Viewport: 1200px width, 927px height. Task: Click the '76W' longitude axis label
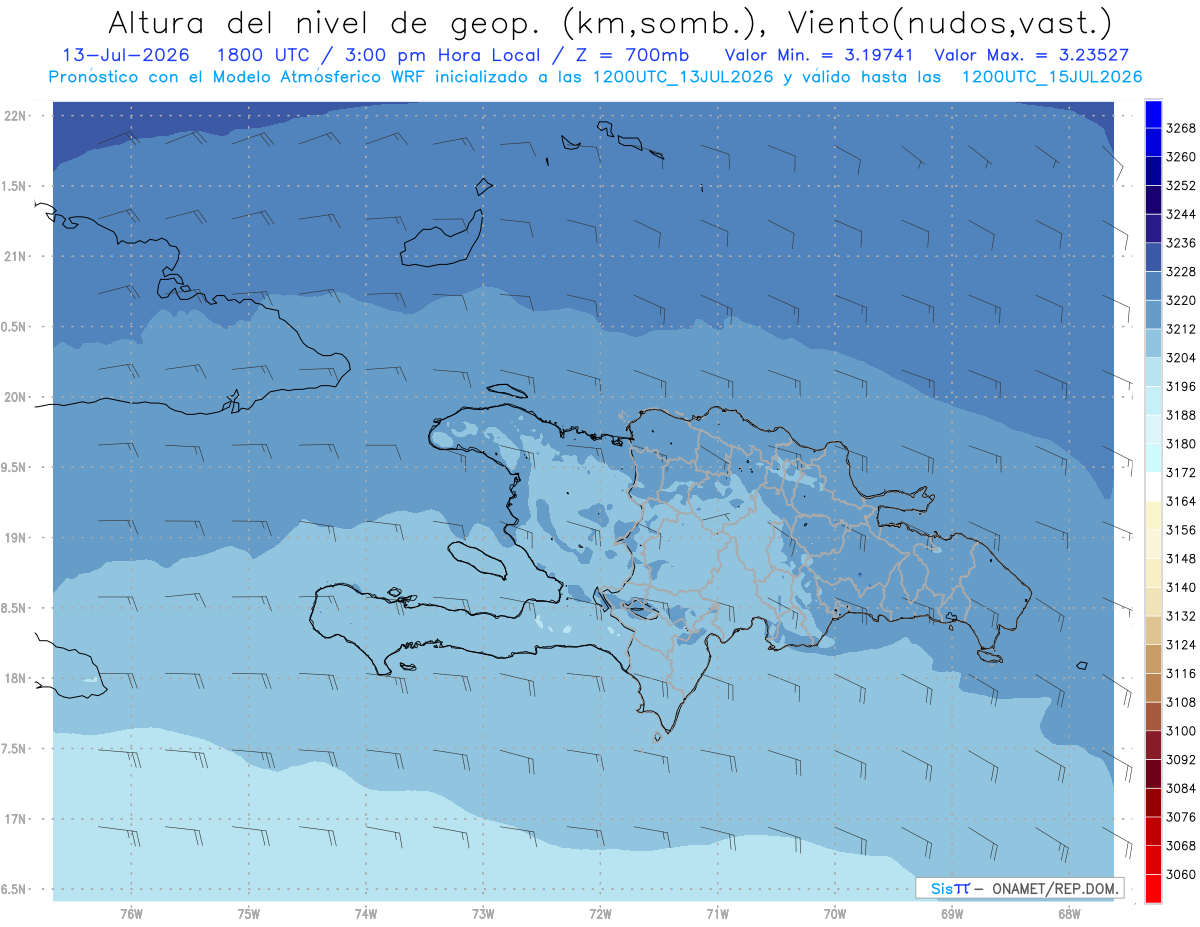click(131, 914)
